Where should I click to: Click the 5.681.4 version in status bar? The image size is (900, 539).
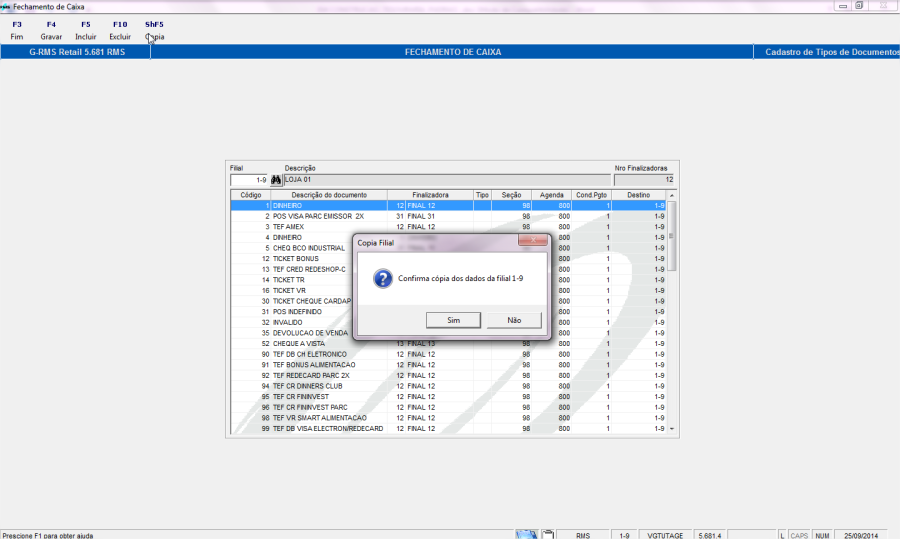point(709,536)
